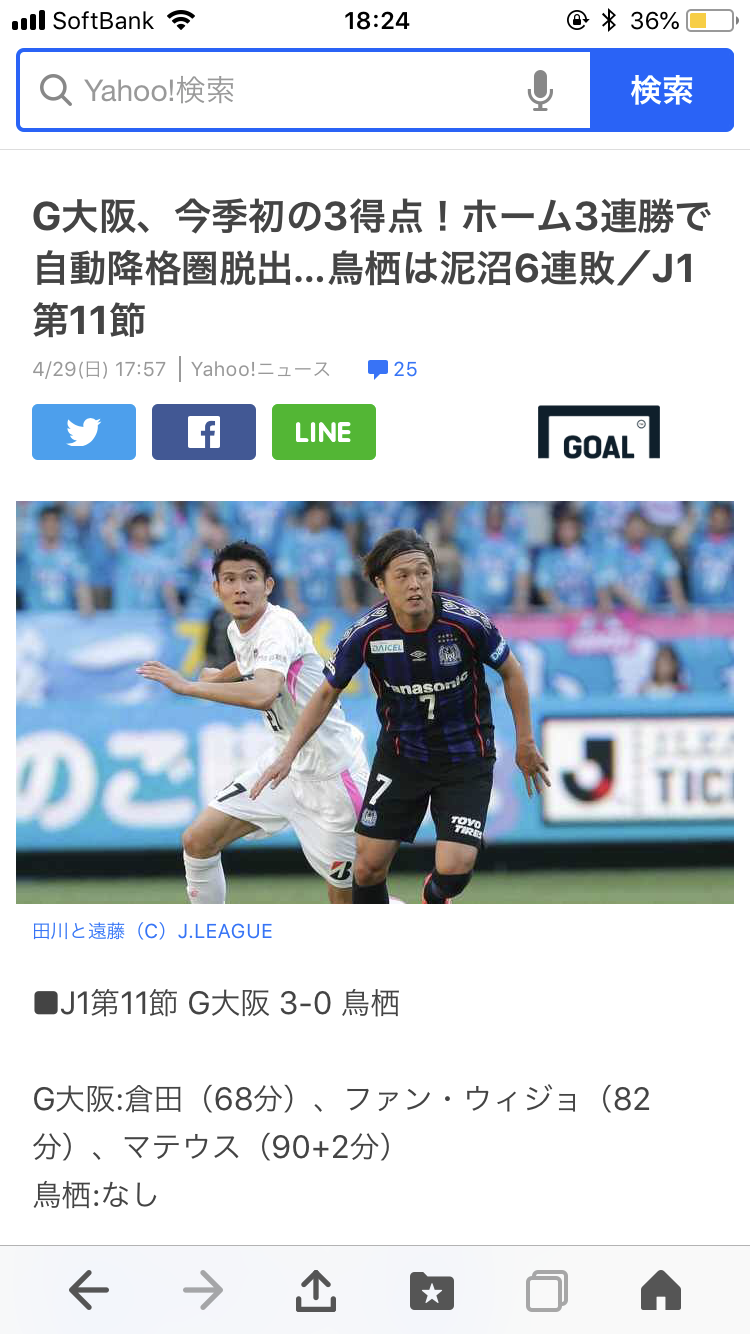Open the soccer match photo

coord(375,702)
